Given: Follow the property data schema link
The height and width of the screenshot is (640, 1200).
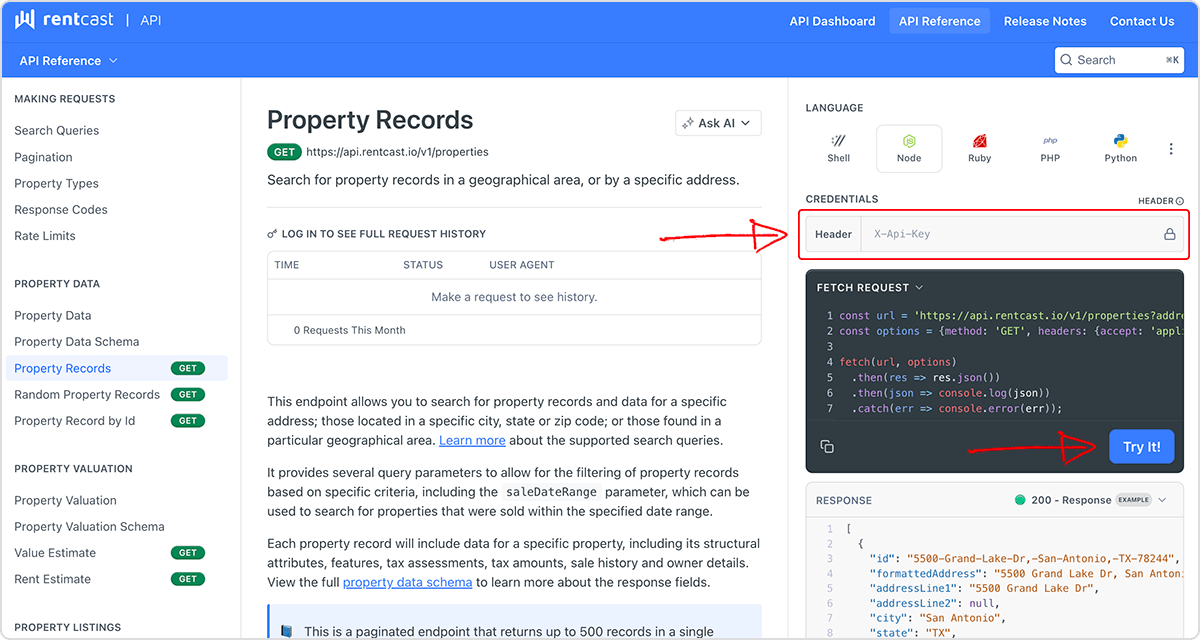Looking at the screenshot, I should (407, 583).
